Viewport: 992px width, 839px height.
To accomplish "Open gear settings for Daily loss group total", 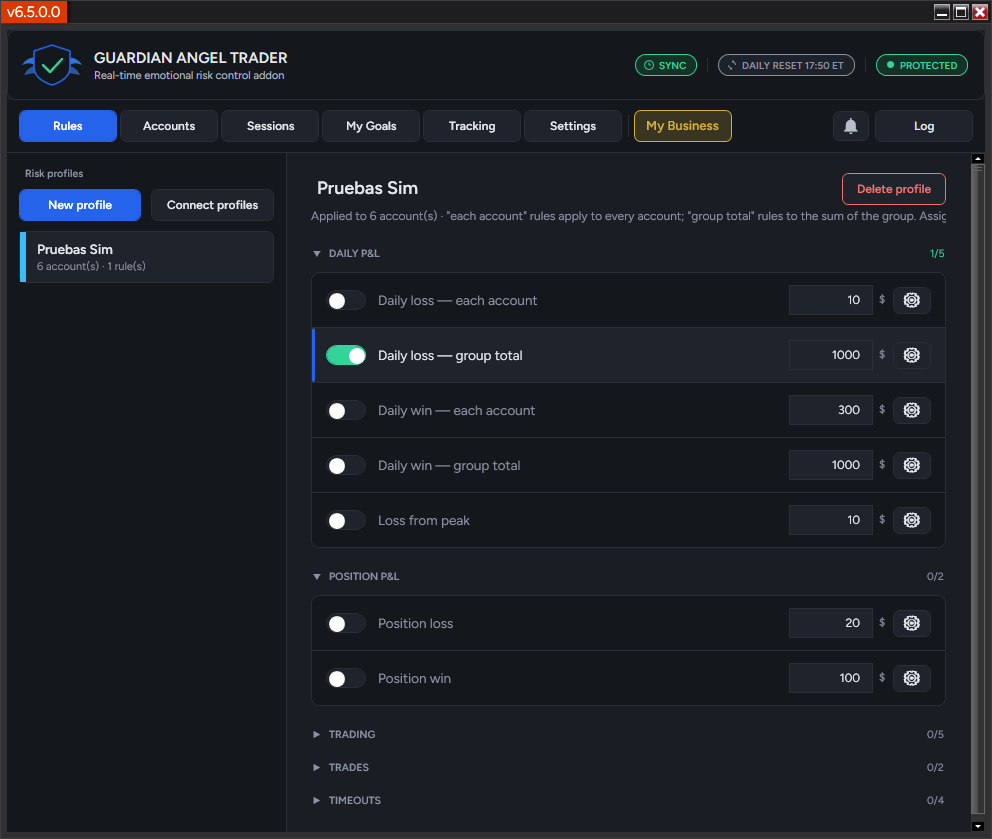I will point(911,355).
